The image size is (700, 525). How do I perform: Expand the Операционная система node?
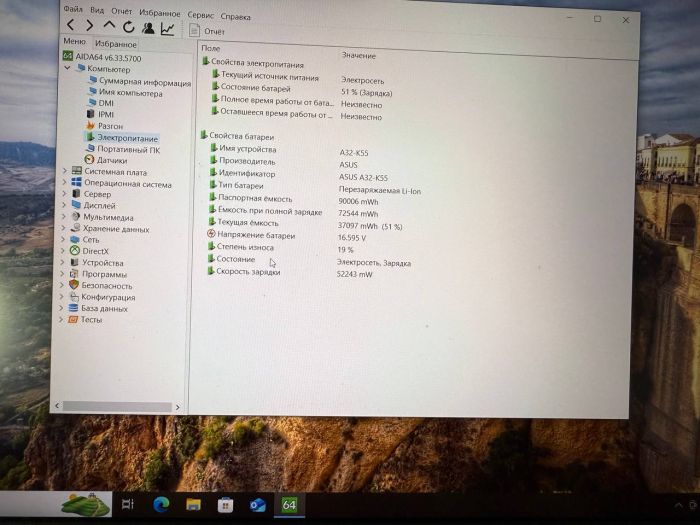click(64, 182)
